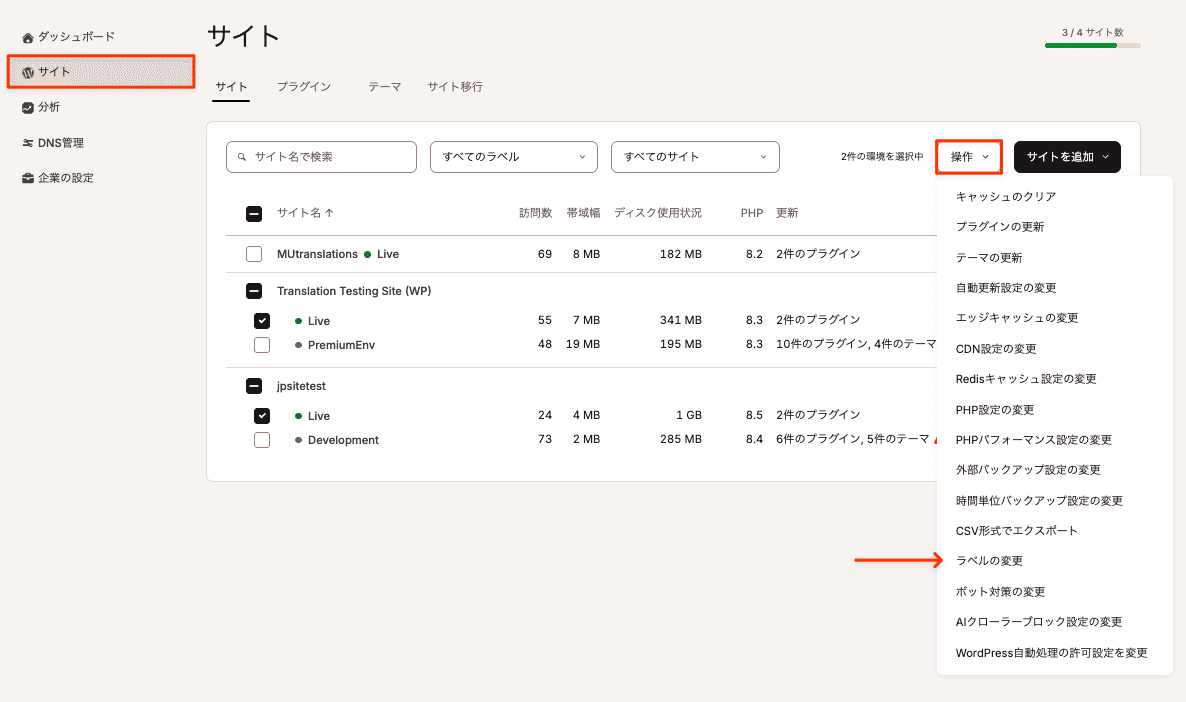
Task: Click the DNS管理 icon in sidebar
Action: 28,143
